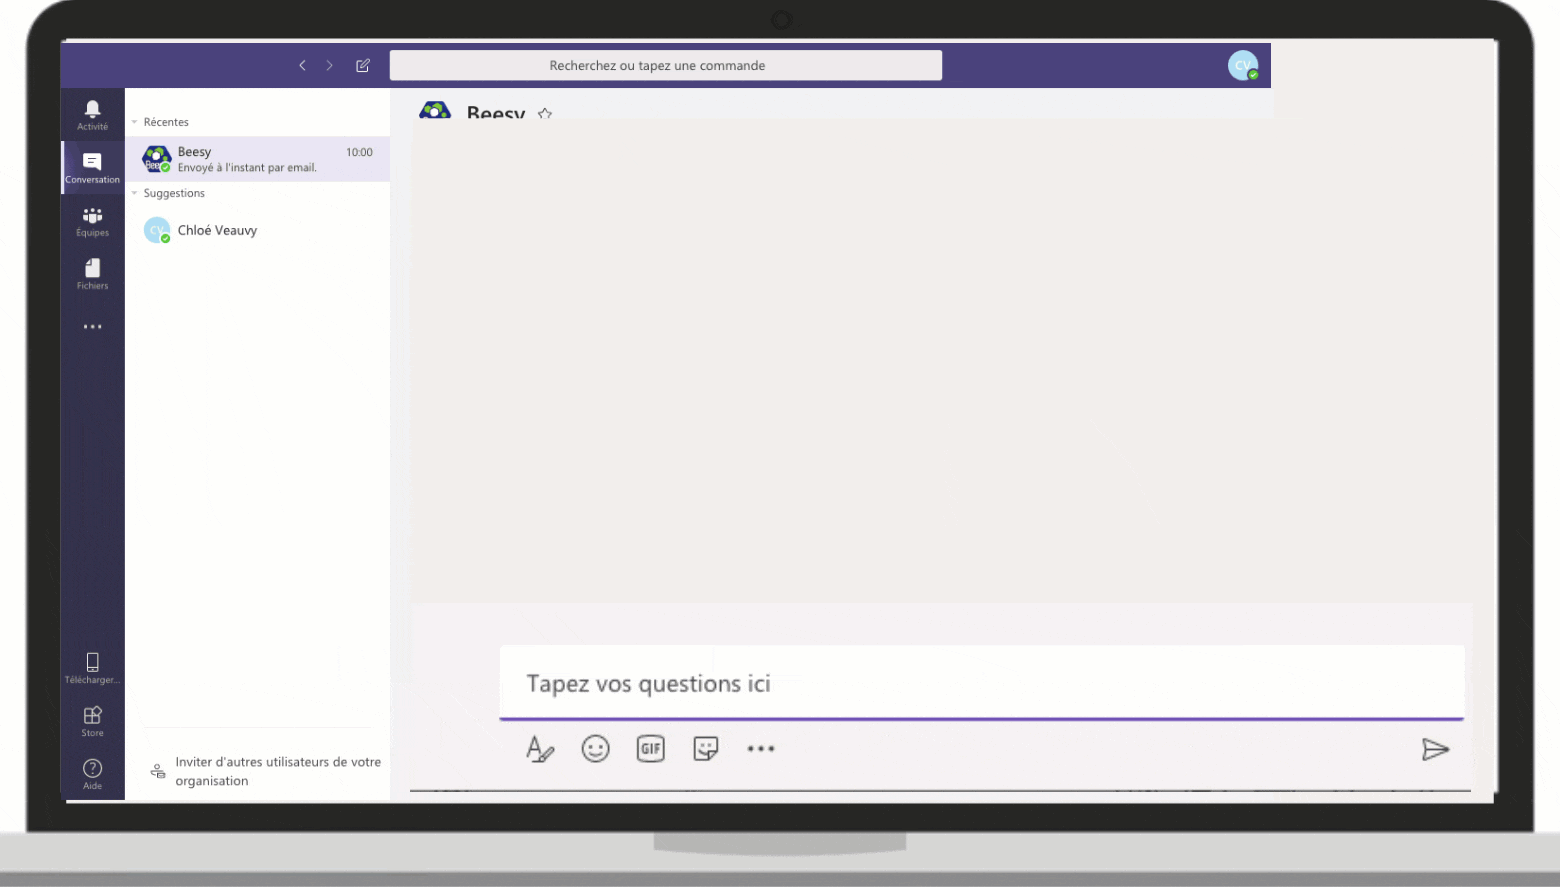Click the invite users icon

click(158, 771)
